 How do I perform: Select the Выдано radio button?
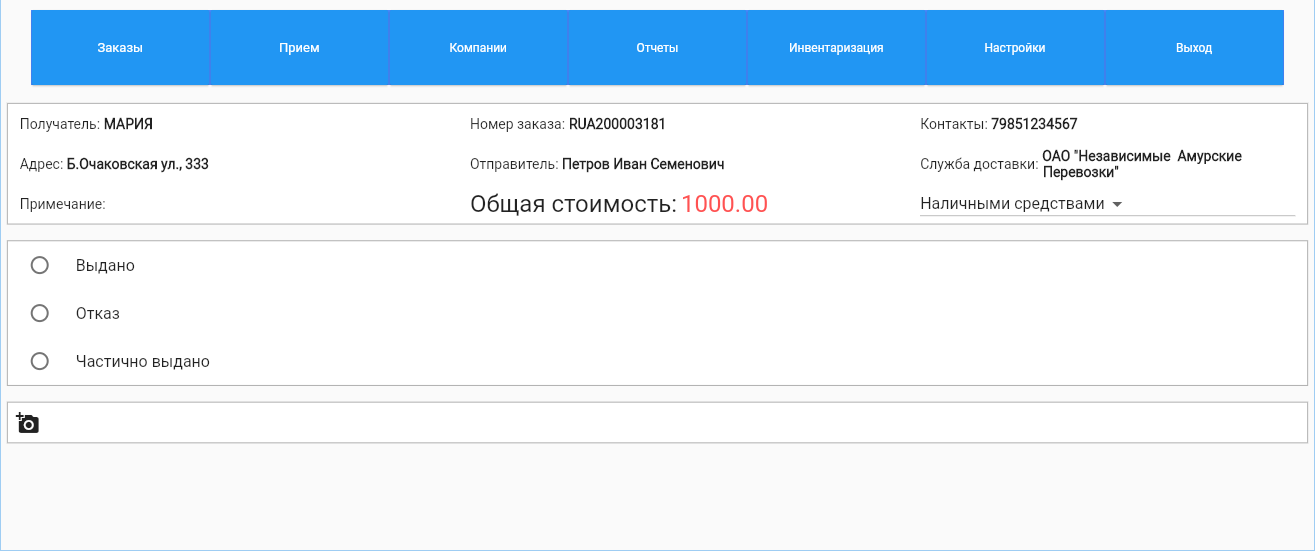coord(40,265)
